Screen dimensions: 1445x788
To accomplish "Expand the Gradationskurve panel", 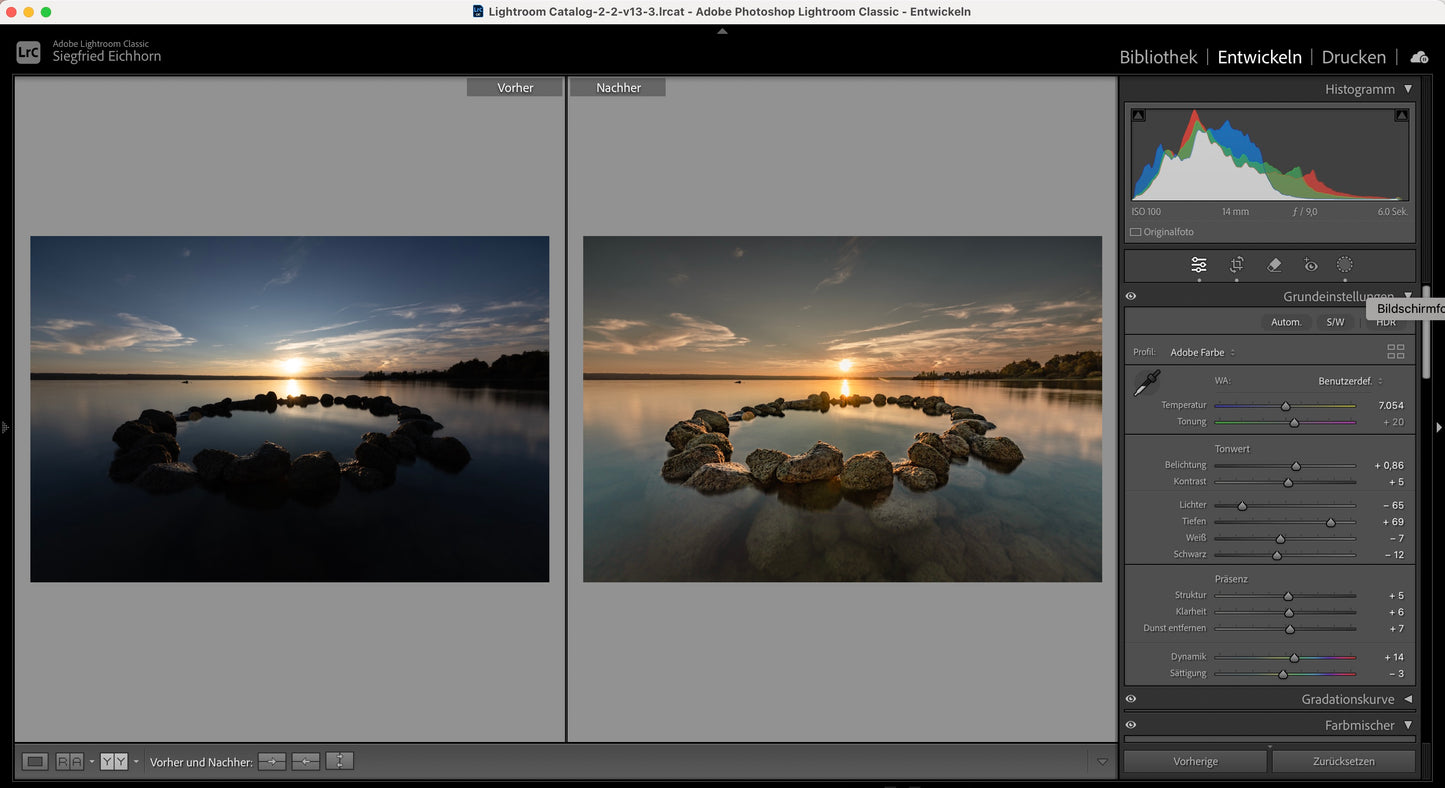I will [x=1408, y=700].
